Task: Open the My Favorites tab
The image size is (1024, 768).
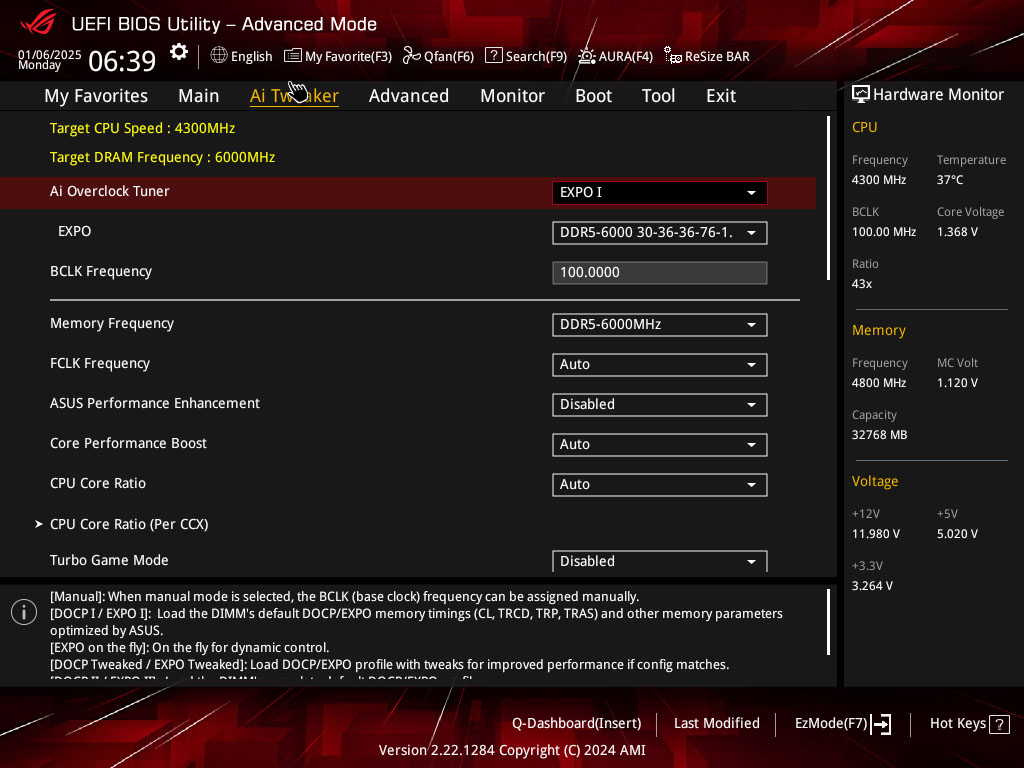Action: tap(96, 96)
